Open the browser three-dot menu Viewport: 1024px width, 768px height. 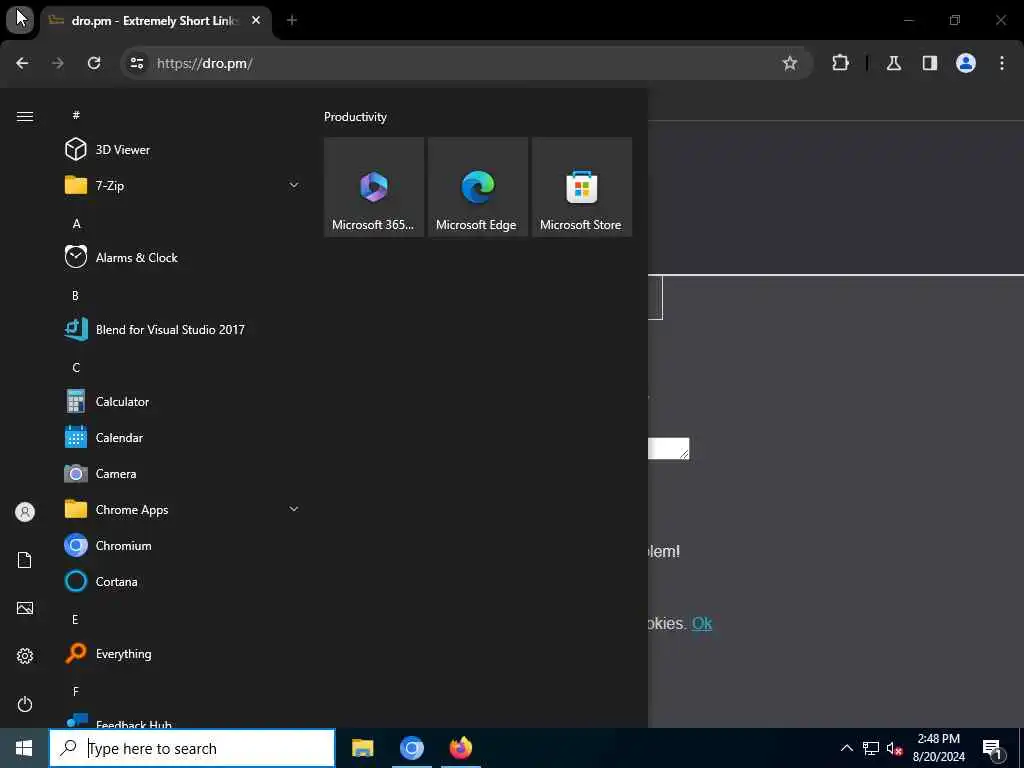(x=1002, y=63)
